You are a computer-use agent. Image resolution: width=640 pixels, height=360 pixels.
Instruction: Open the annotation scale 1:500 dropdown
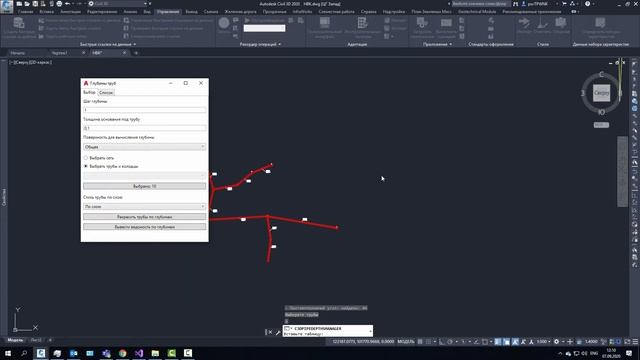(543, 342)
